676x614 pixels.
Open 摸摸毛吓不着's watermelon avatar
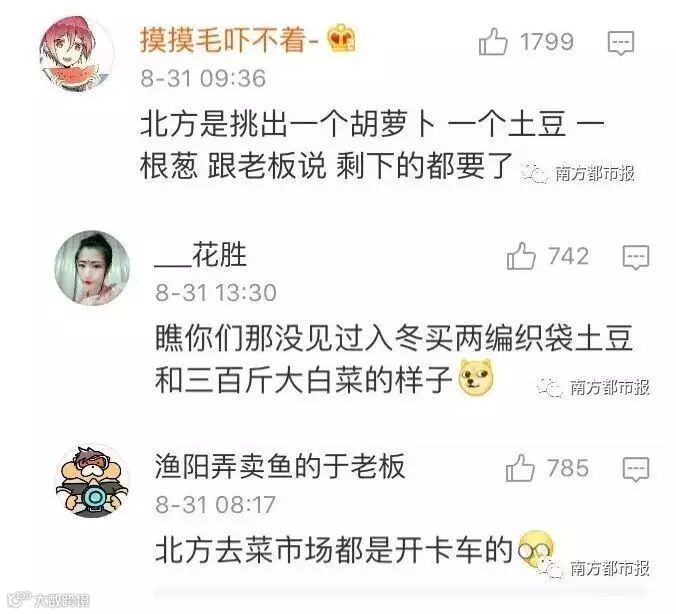[x=76, y=54]
